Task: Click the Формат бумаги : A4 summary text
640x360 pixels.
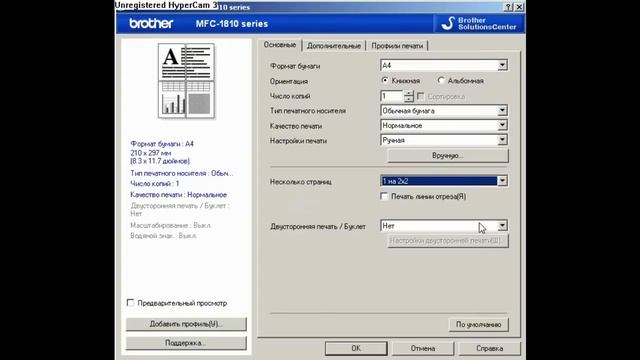Action: click(162, 144)
